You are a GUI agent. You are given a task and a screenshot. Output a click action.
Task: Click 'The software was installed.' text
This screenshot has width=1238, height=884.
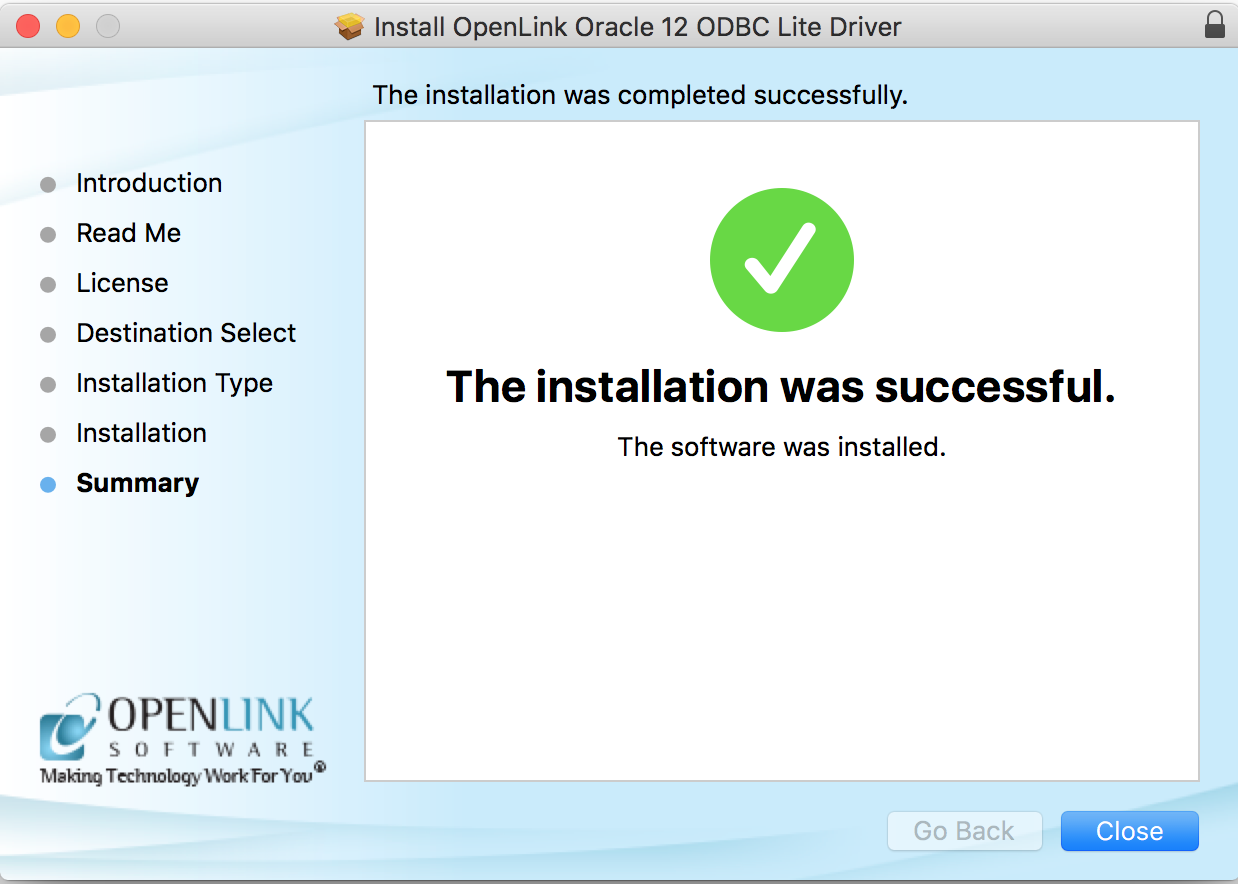[x=782, y=446]
